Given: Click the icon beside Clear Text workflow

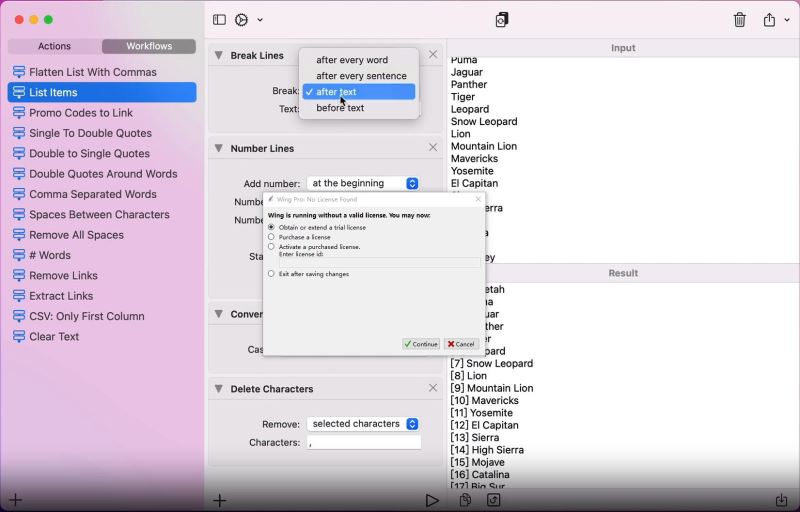Looking at the screenshot, I should click(19, 337).
